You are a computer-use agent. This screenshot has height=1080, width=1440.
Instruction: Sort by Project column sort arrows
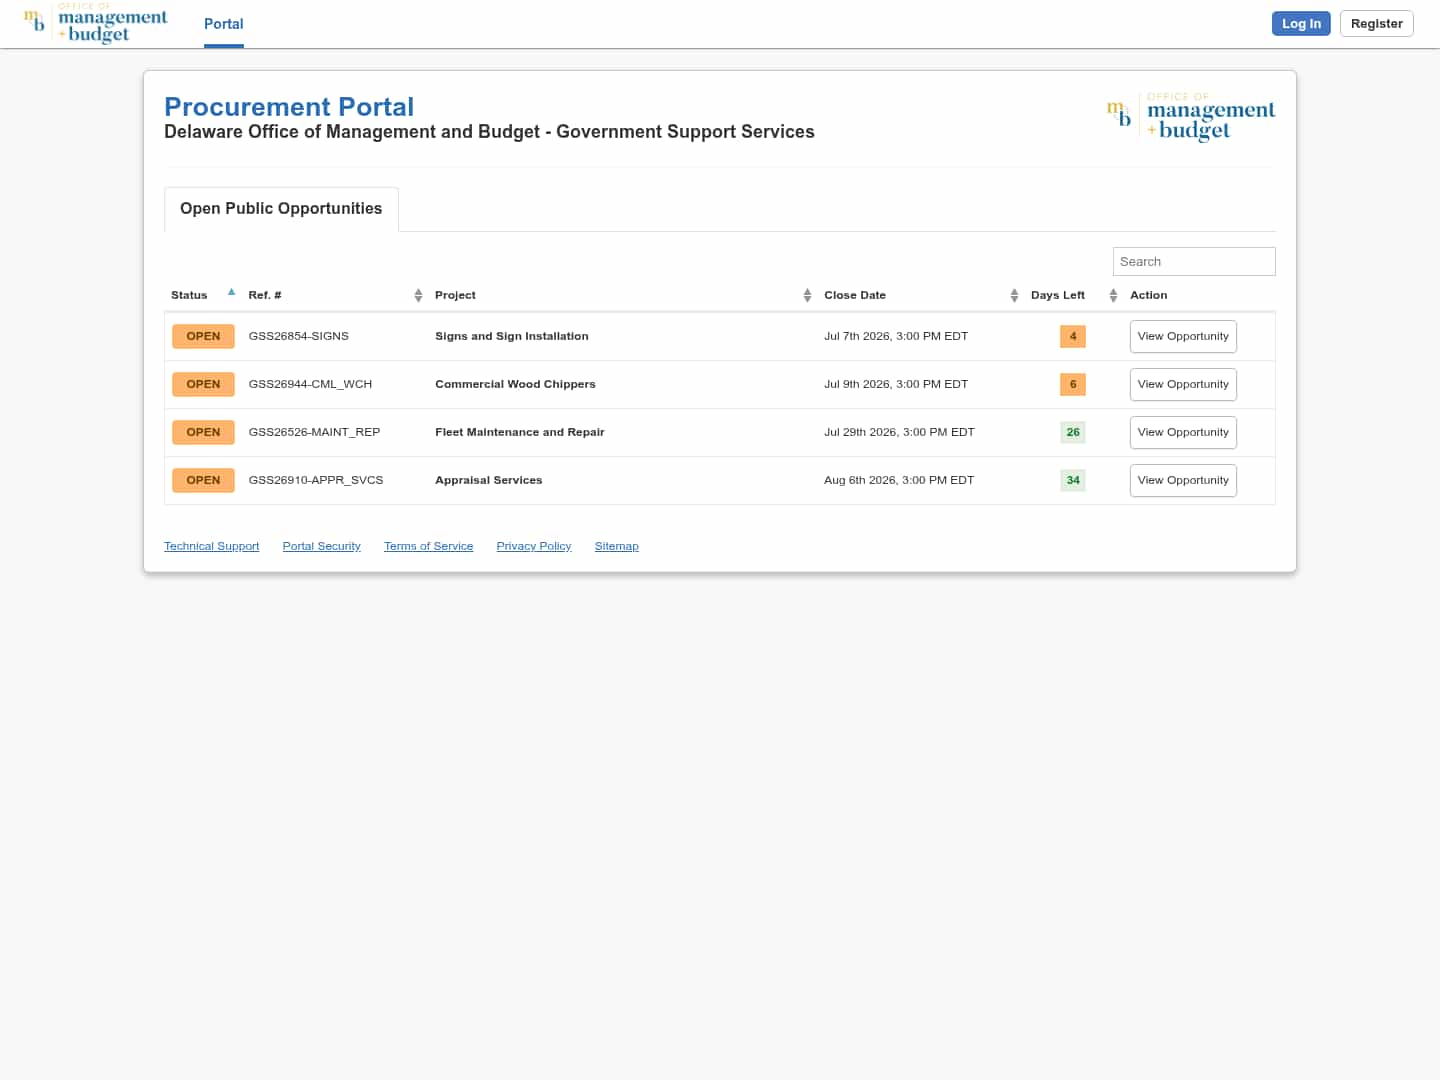[807, 295]
